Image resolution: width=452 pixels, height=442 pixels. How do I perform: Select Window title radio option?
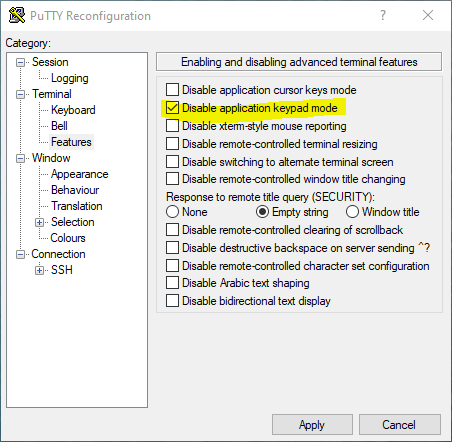pos(352,212)
